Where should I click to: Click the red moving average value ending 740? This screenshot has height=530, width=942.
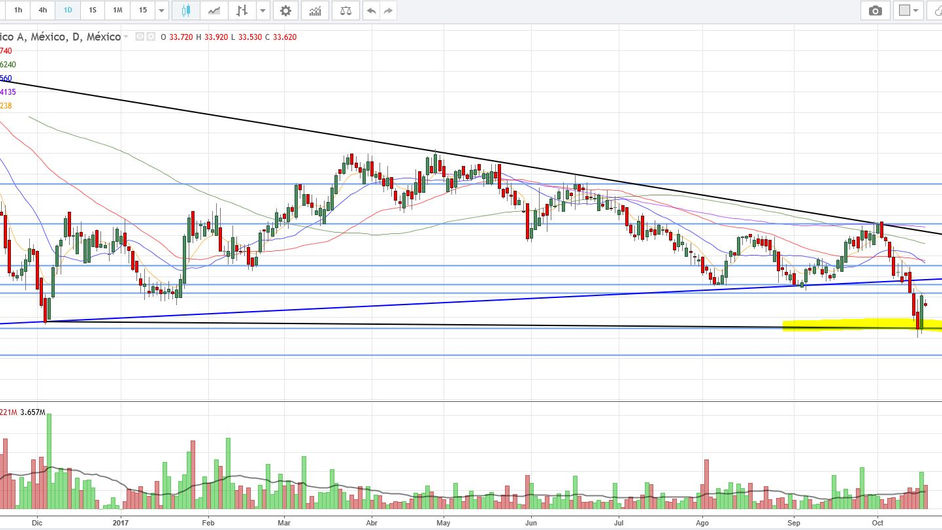[x=5, y=51]
